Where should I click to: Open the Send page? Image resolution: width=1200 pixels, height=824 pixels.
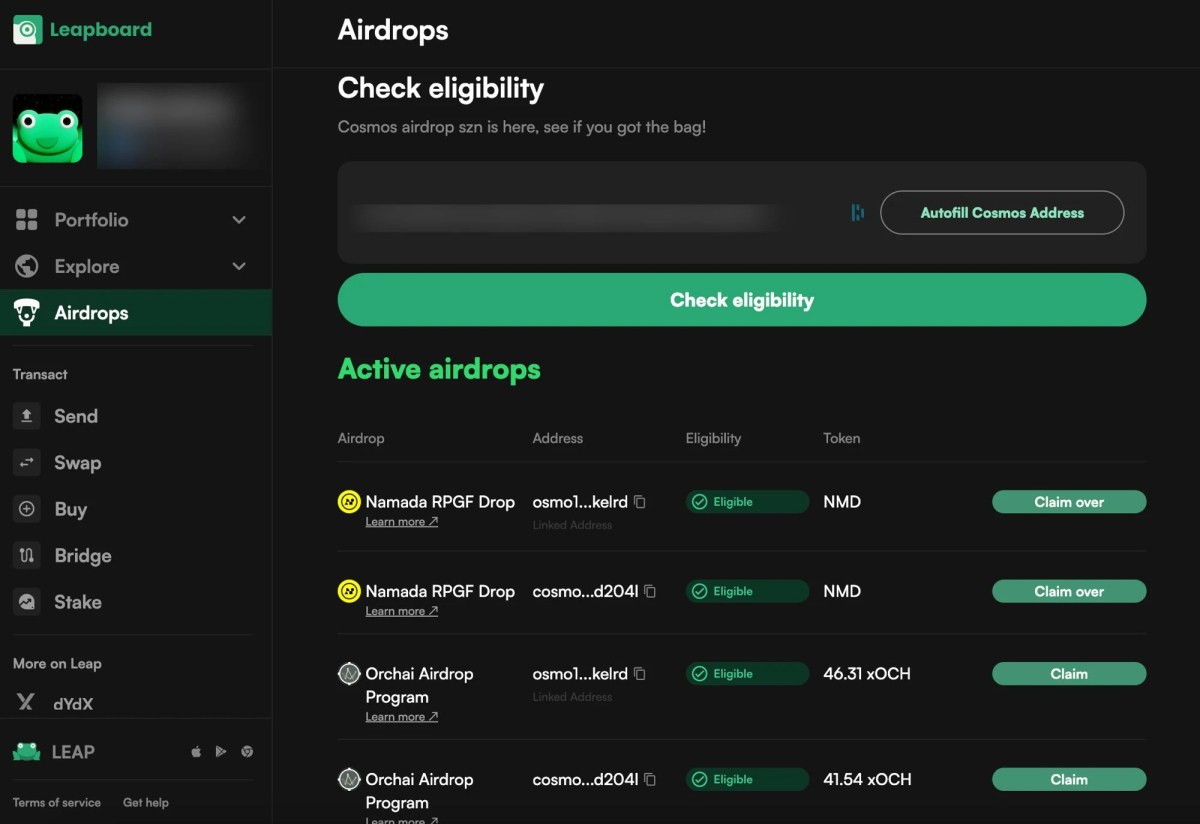(76, 416)
